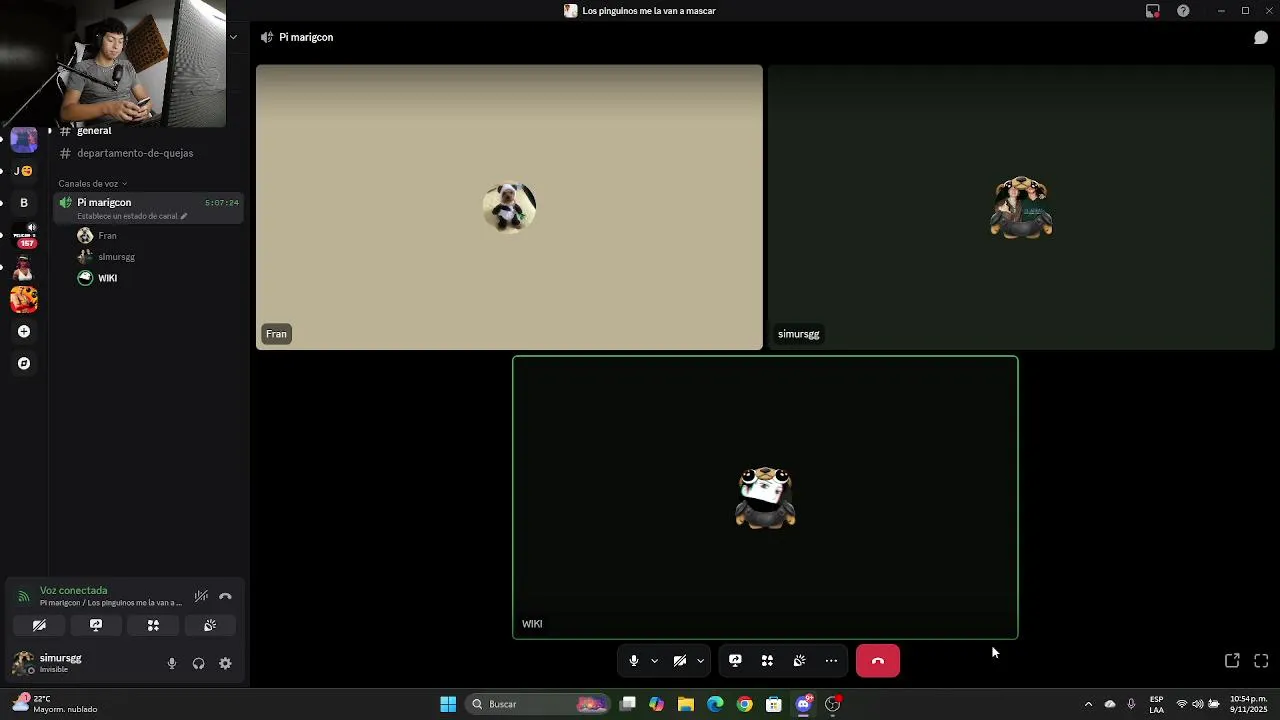Focus WIKI's video tile
Viewport: 1280px width, 720px height.
765,498
